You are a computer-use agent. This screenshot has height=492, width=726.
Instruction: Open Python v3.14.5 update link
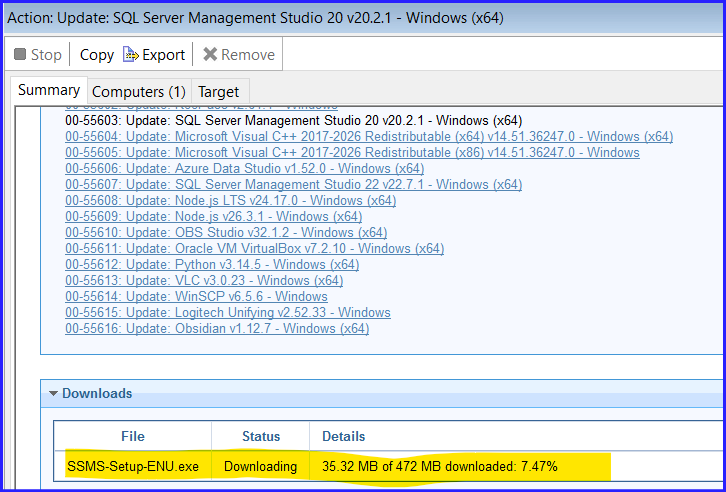(x=212, y=264)
